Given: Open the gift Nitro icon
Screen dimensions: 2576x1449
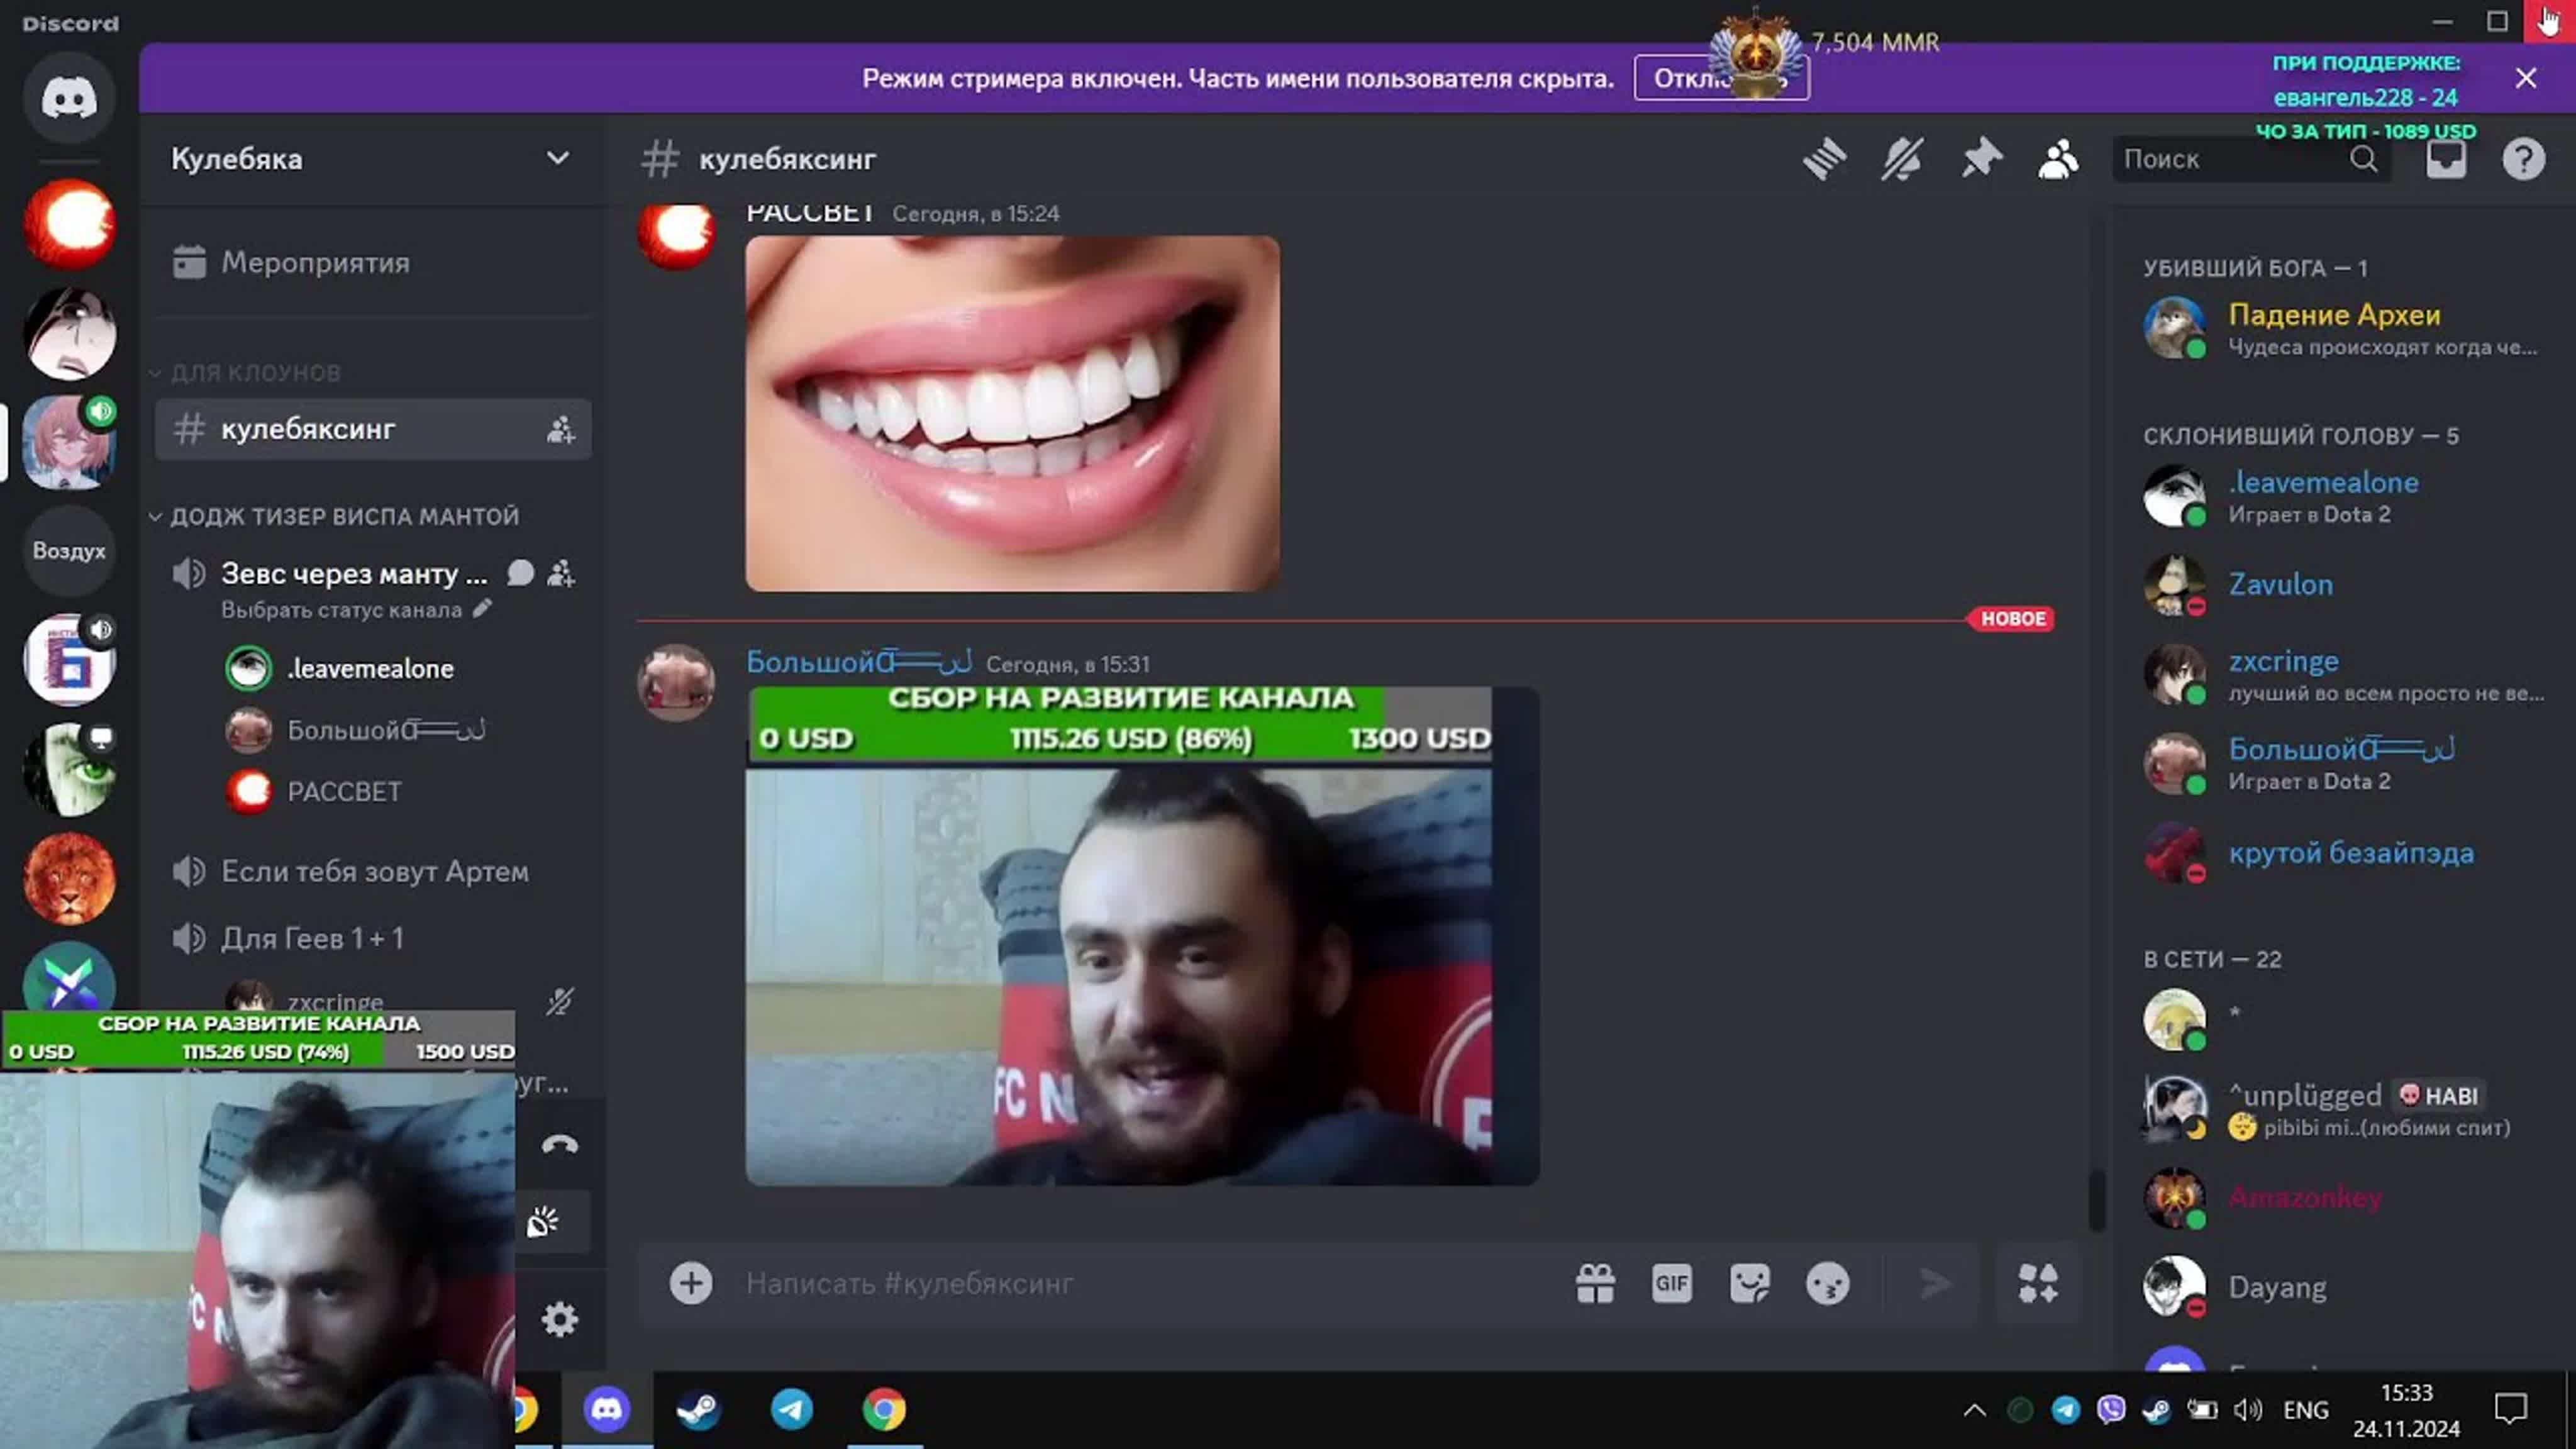Looking at the screenshot, I should 1595,1283.
